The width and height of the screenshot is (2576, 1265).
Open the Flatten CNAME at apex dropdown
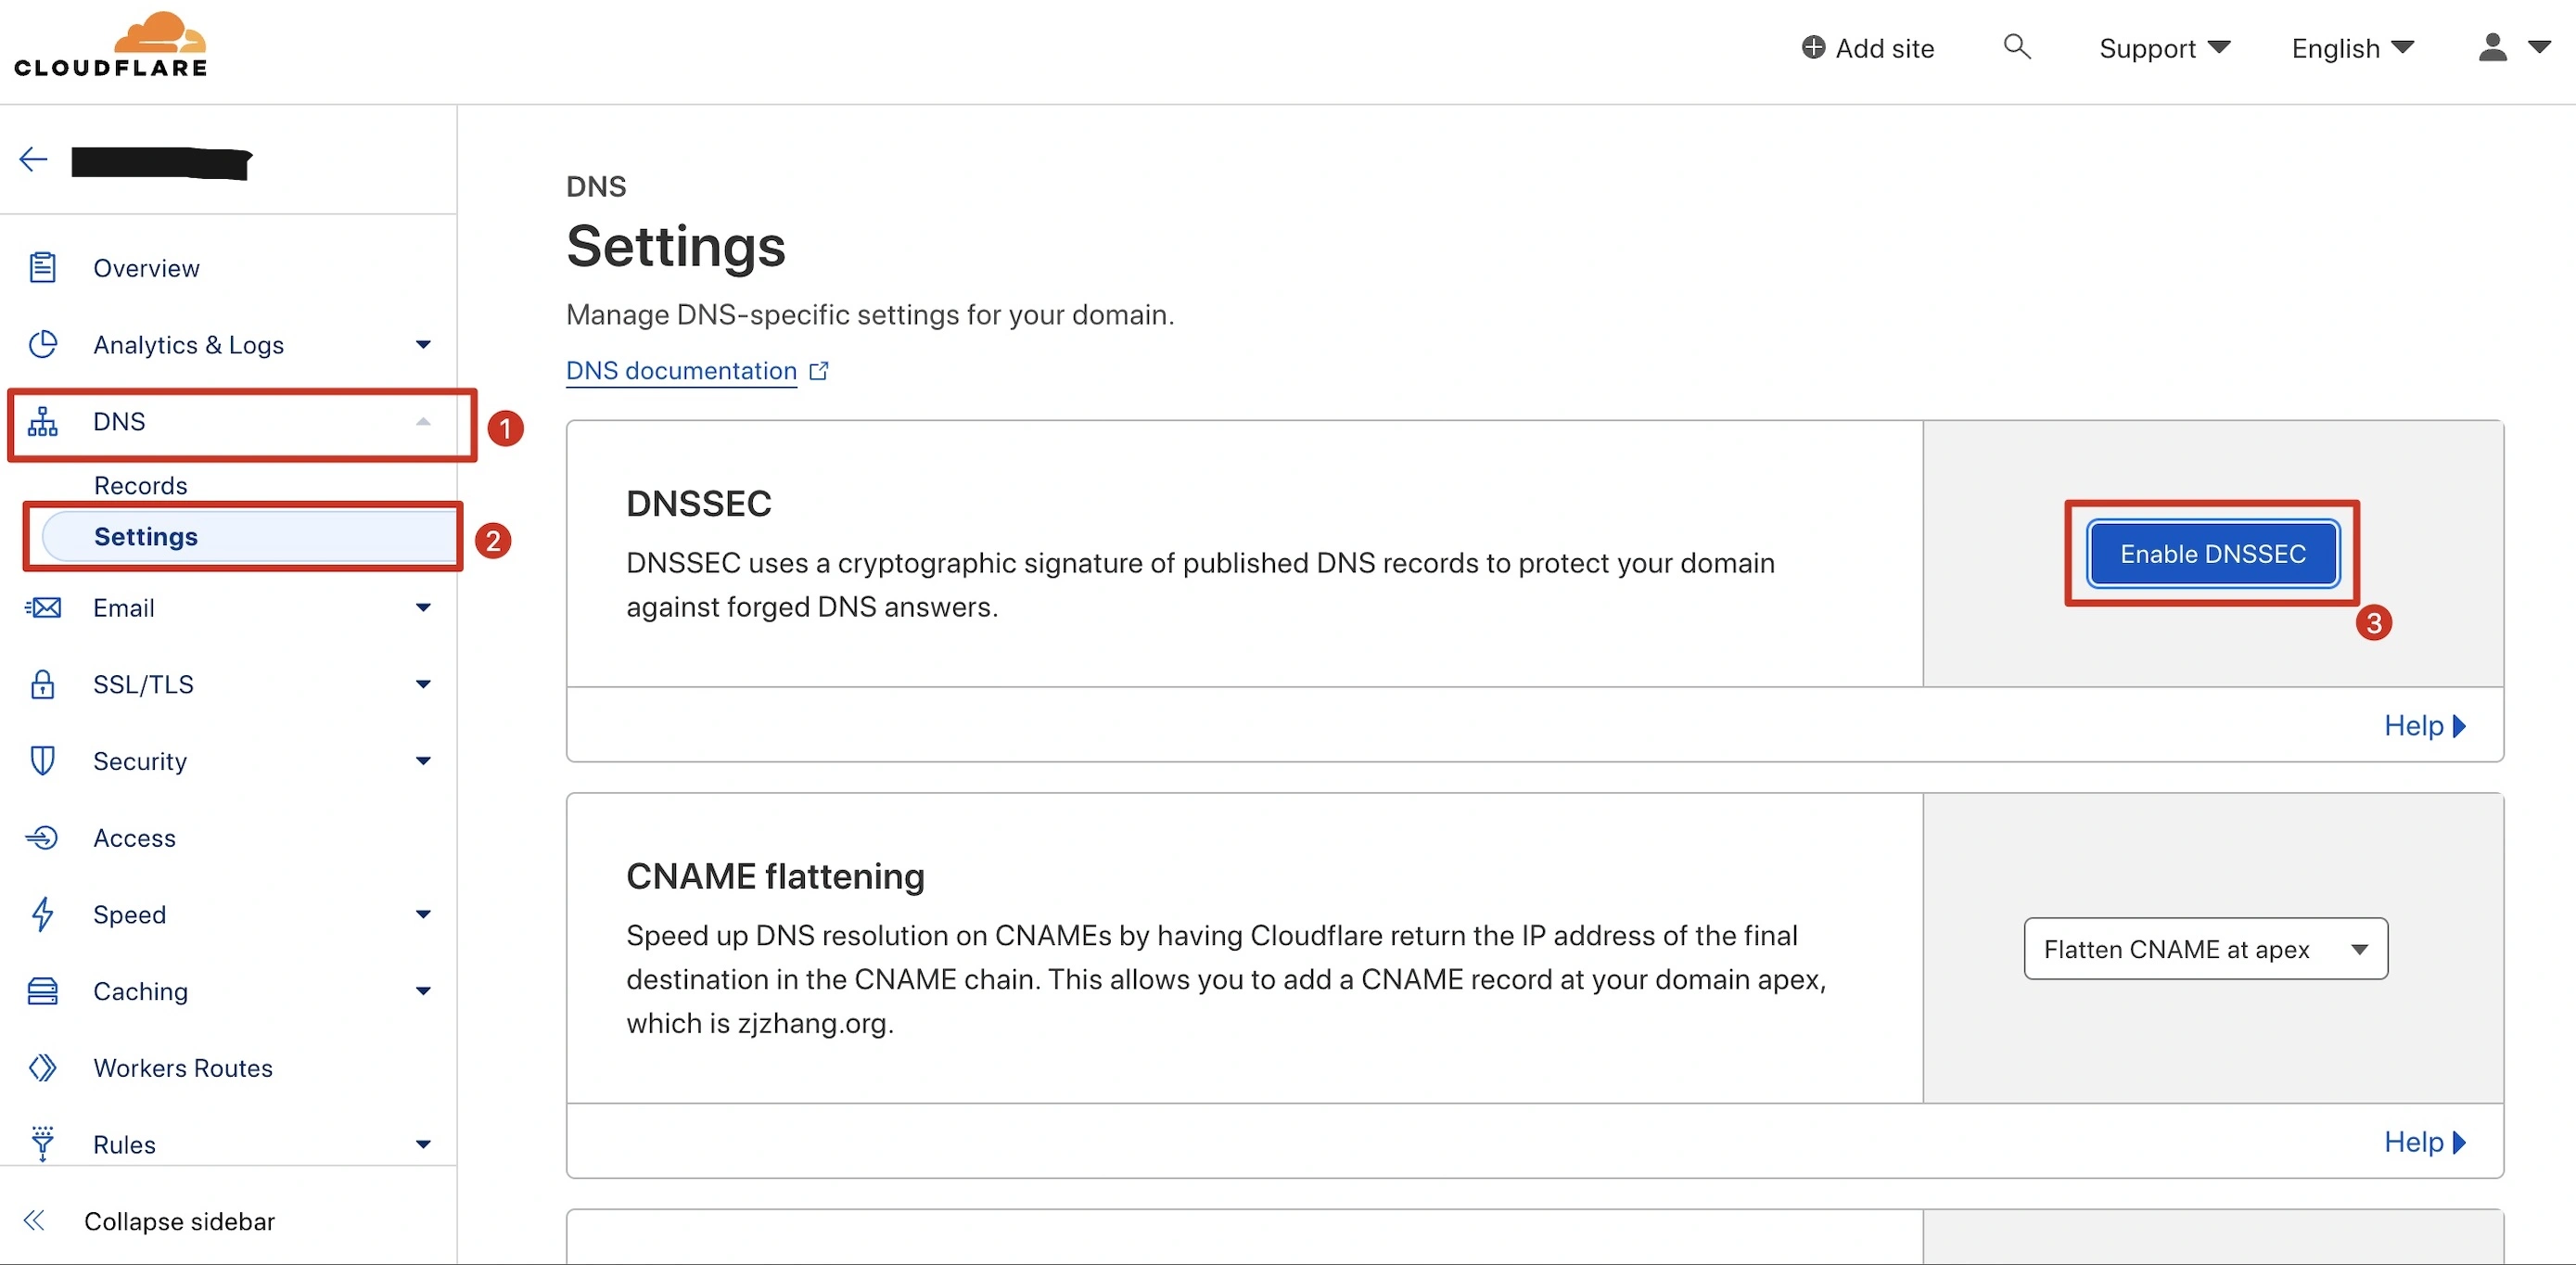[x=2205, y=948]
